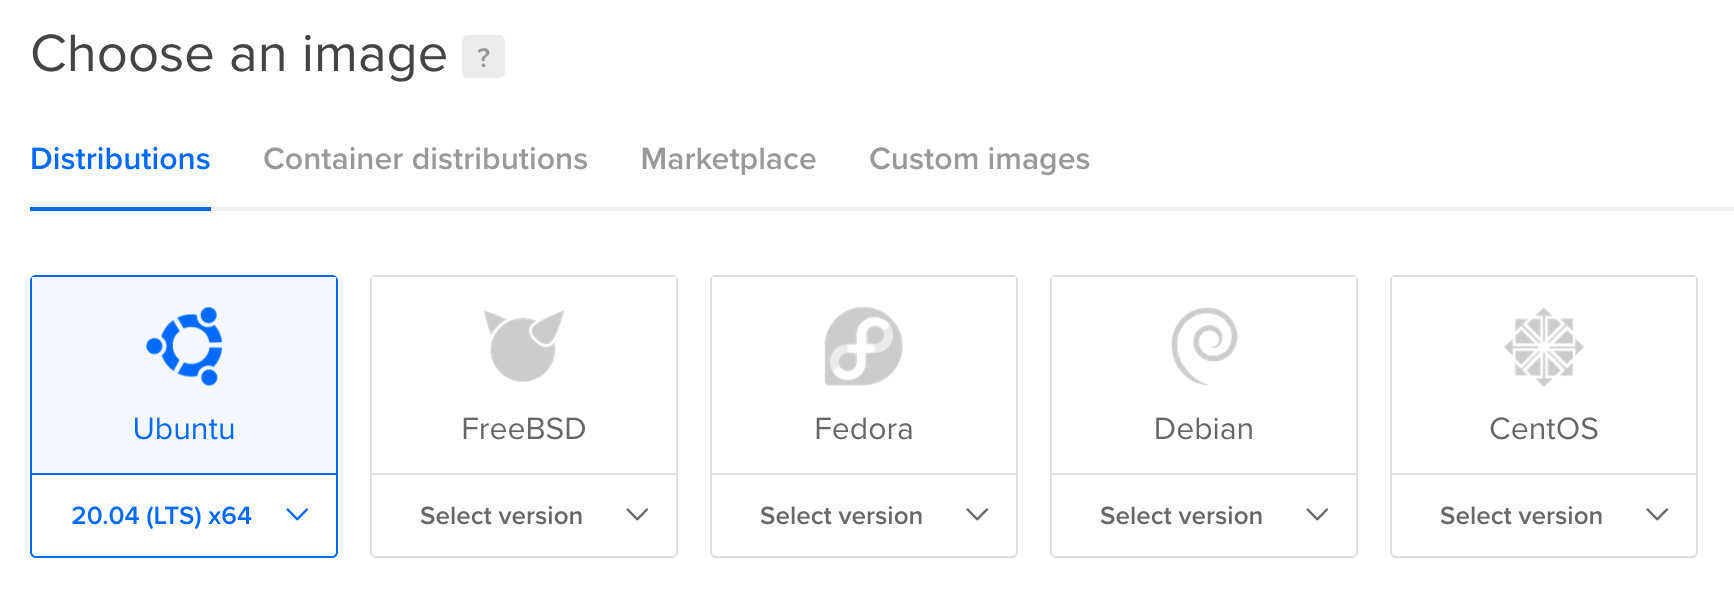Open the CentOS Select version dropdown

(1544, 516)
